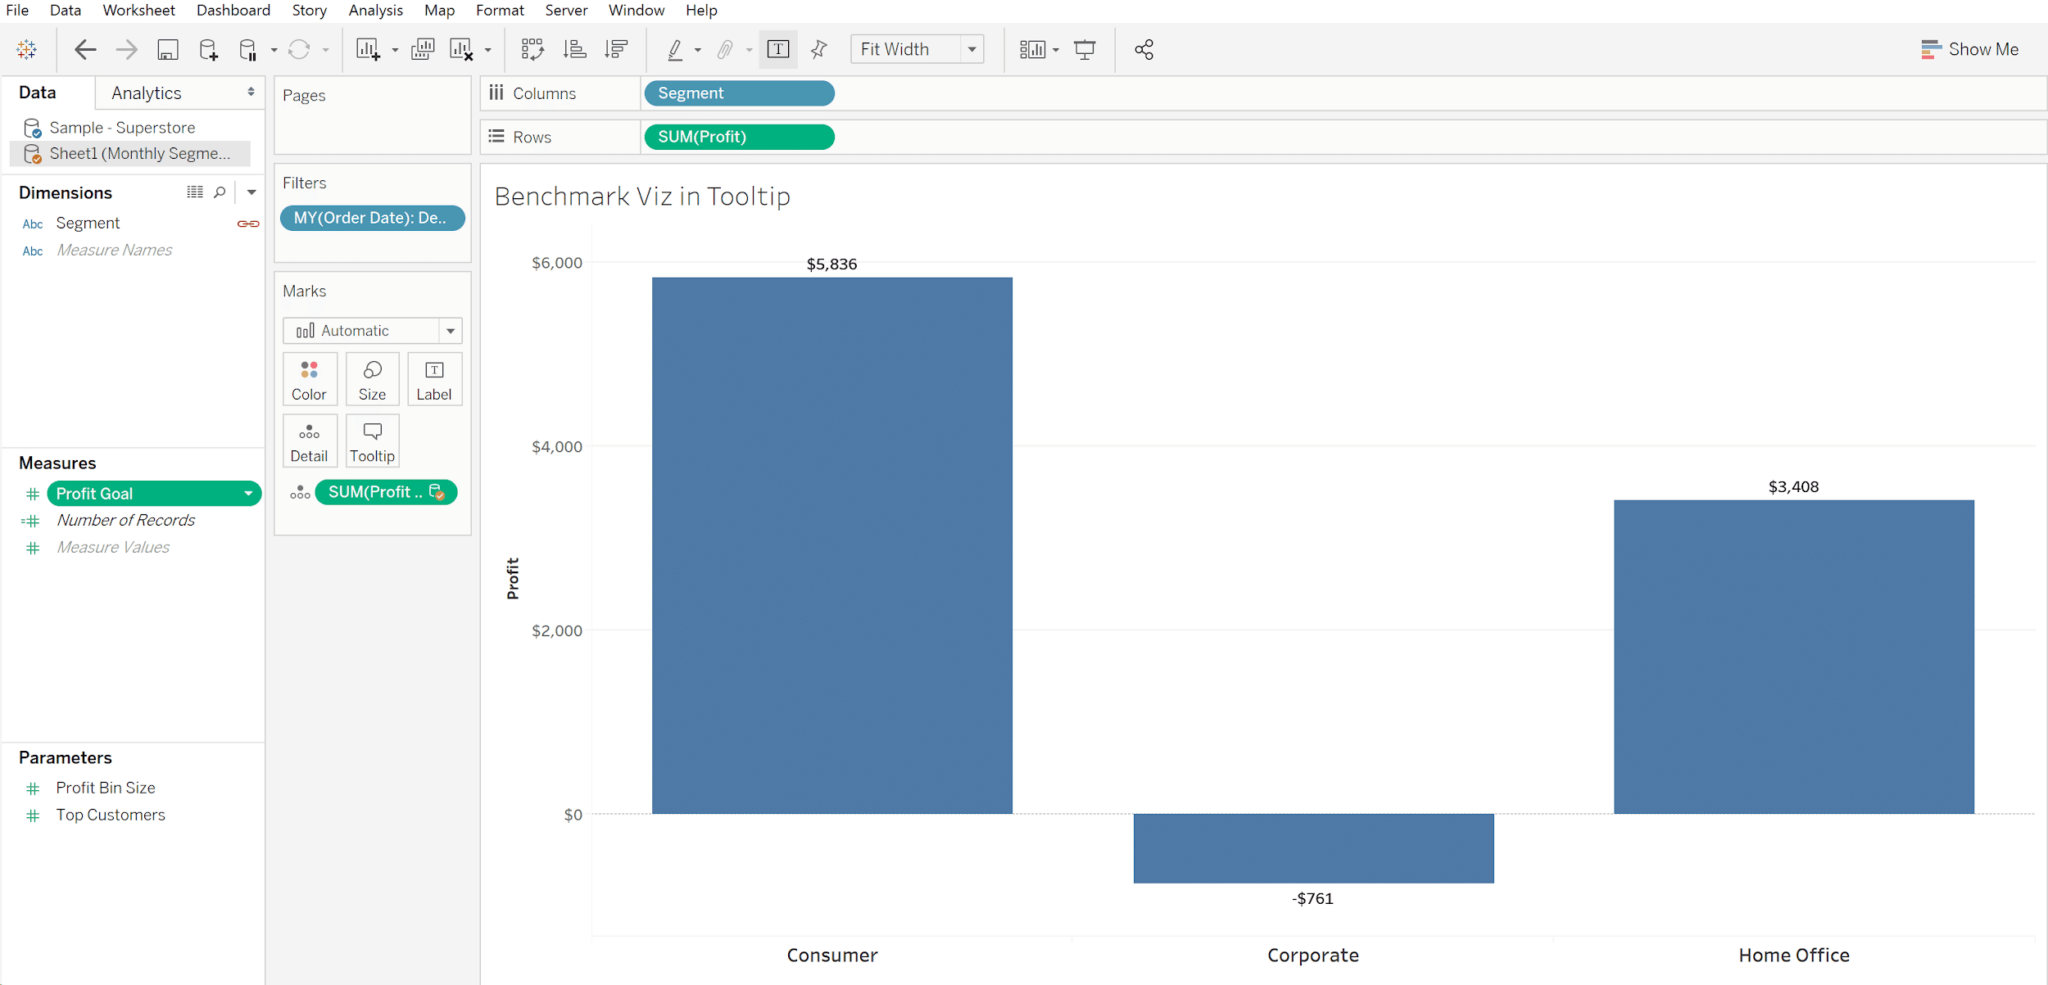The height and width of the screenshot is (985, 2048).
Task: Open the Fit Width dropdown
Action: pyautogui.click(x=971, y=48)
